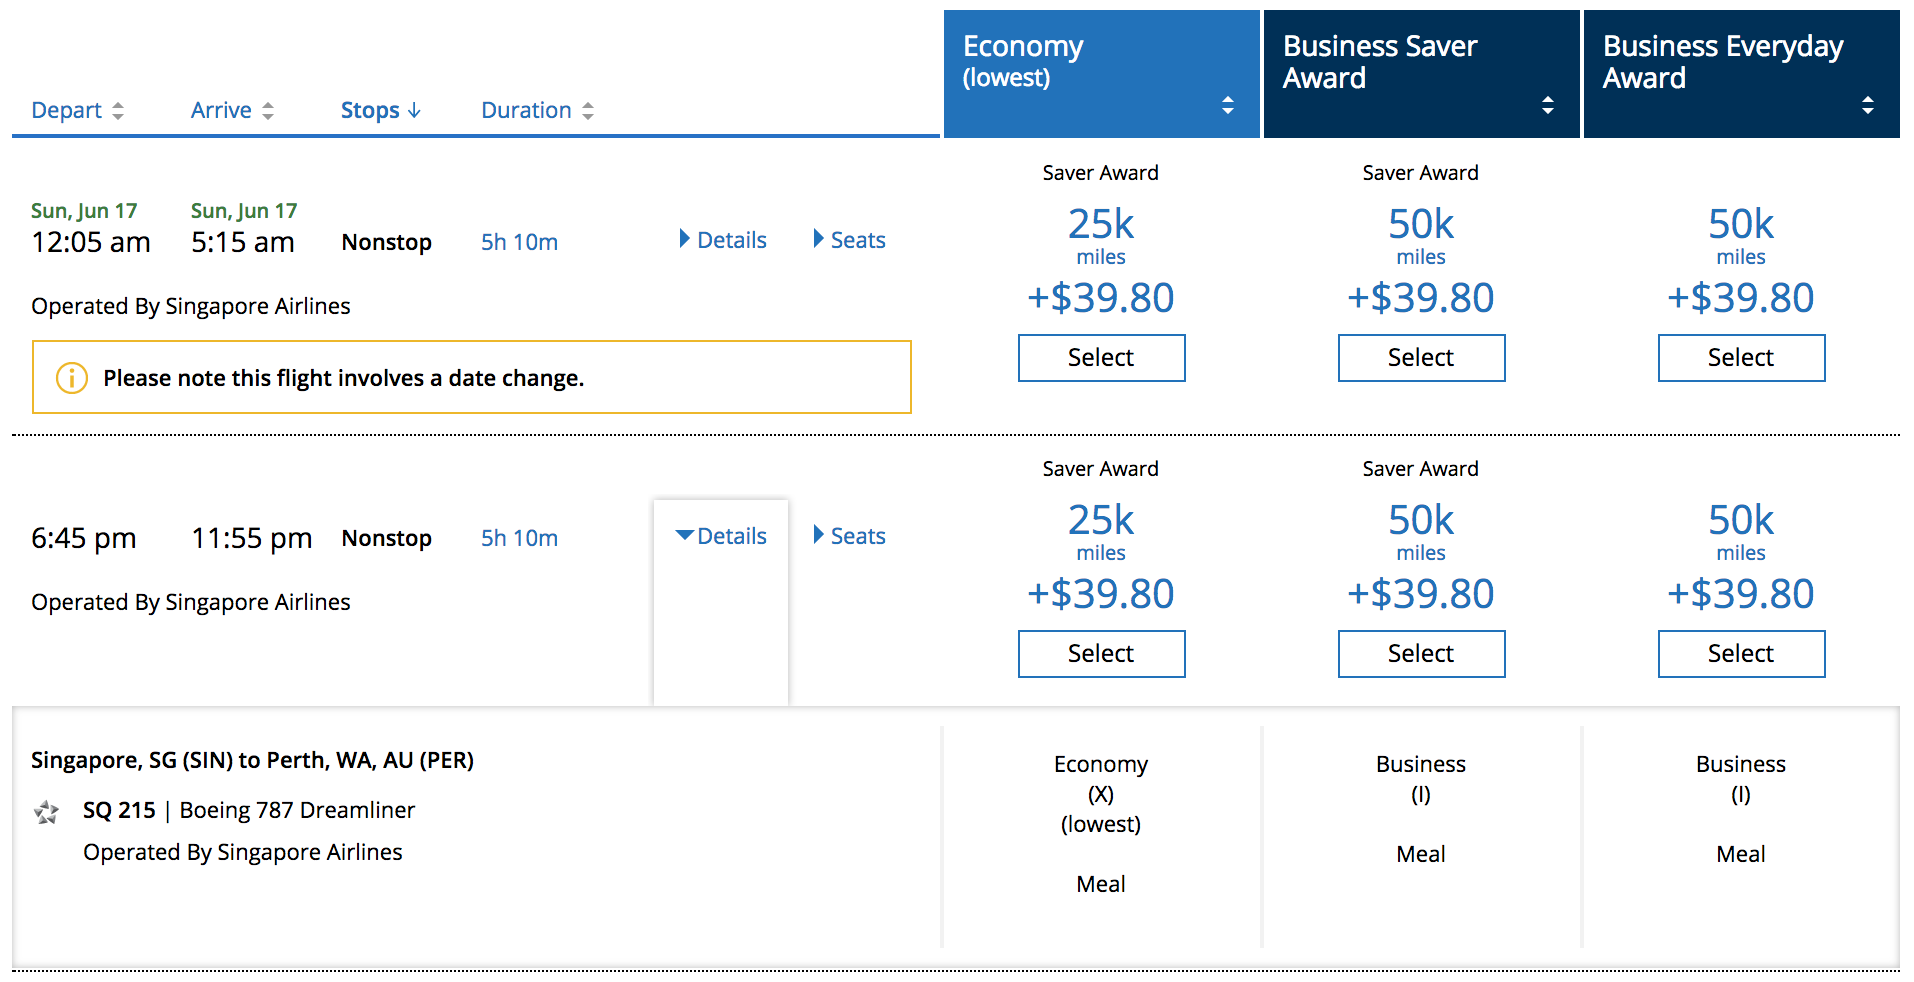Image resolution: width=1914 pixels, height=982 pixels.
Task: Expand Seats for the 6:45 pm flight
Action: pyautogui.click(x=850, y=536)
